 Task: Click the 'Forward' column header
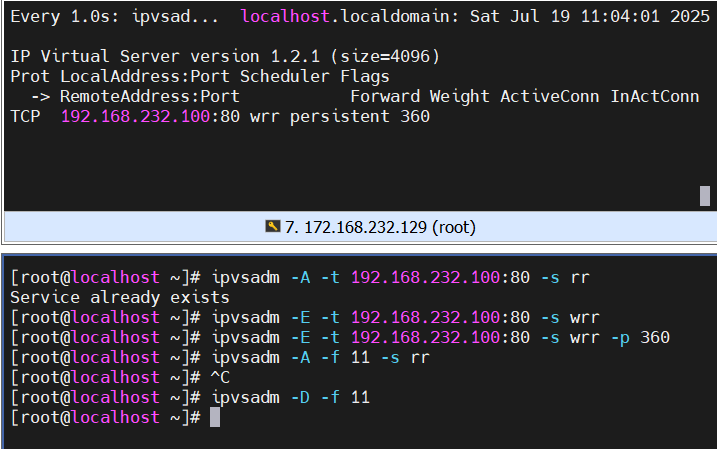coord(385,96)
